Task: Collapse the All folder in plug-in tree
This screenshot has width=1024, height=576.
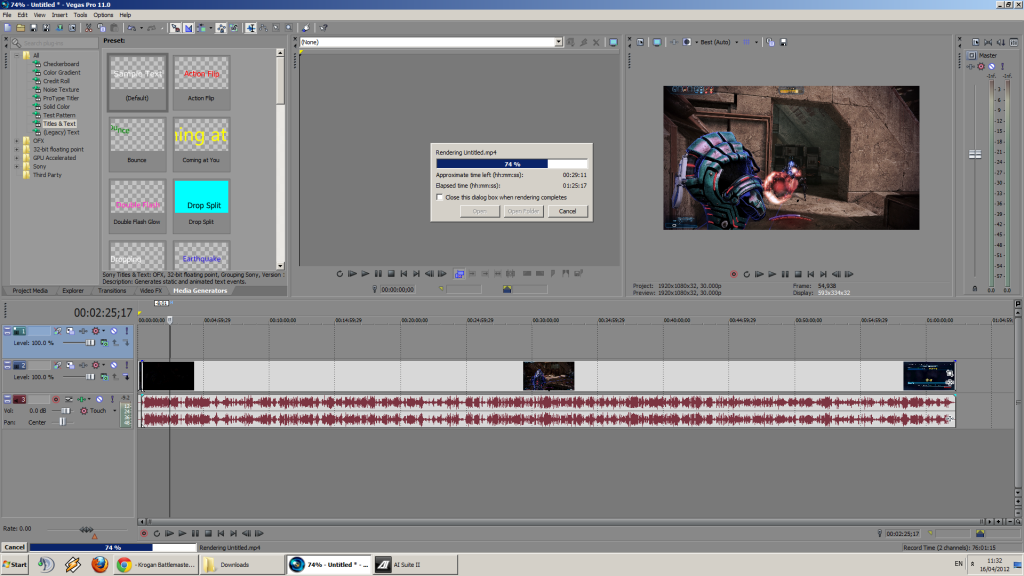Action: 17,55
